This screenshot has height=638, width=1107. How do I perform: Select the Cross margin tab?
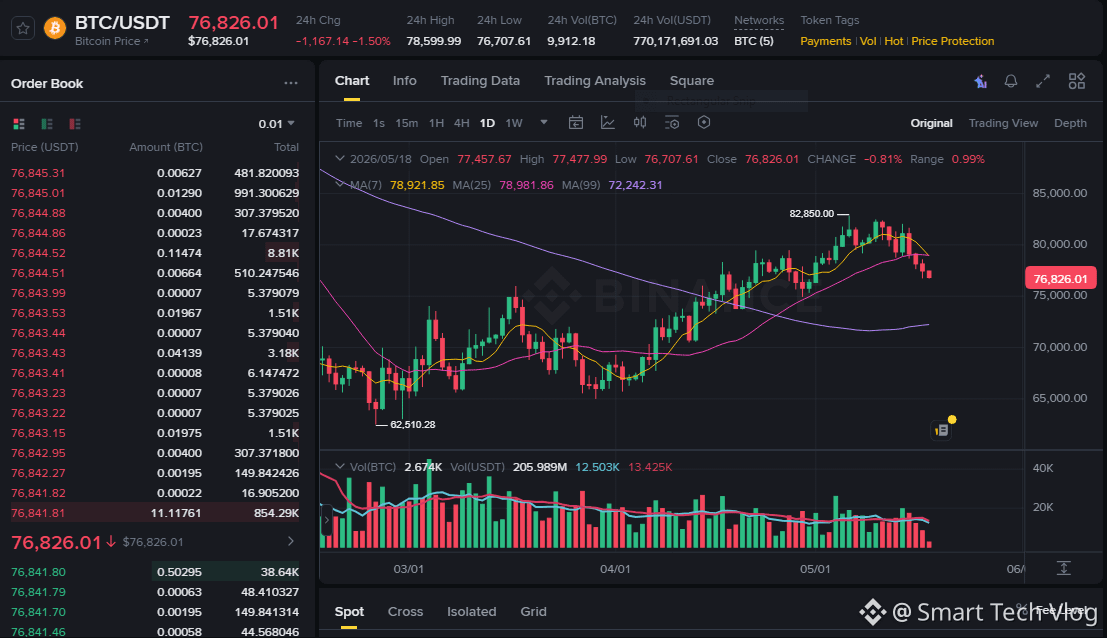(x=405, y=611)
